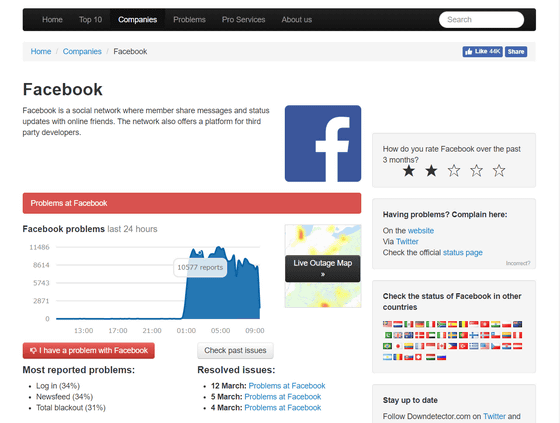This screenshot has width=560, height=423.
Task: Click the Hungary flag
Action: pos(431,357)
